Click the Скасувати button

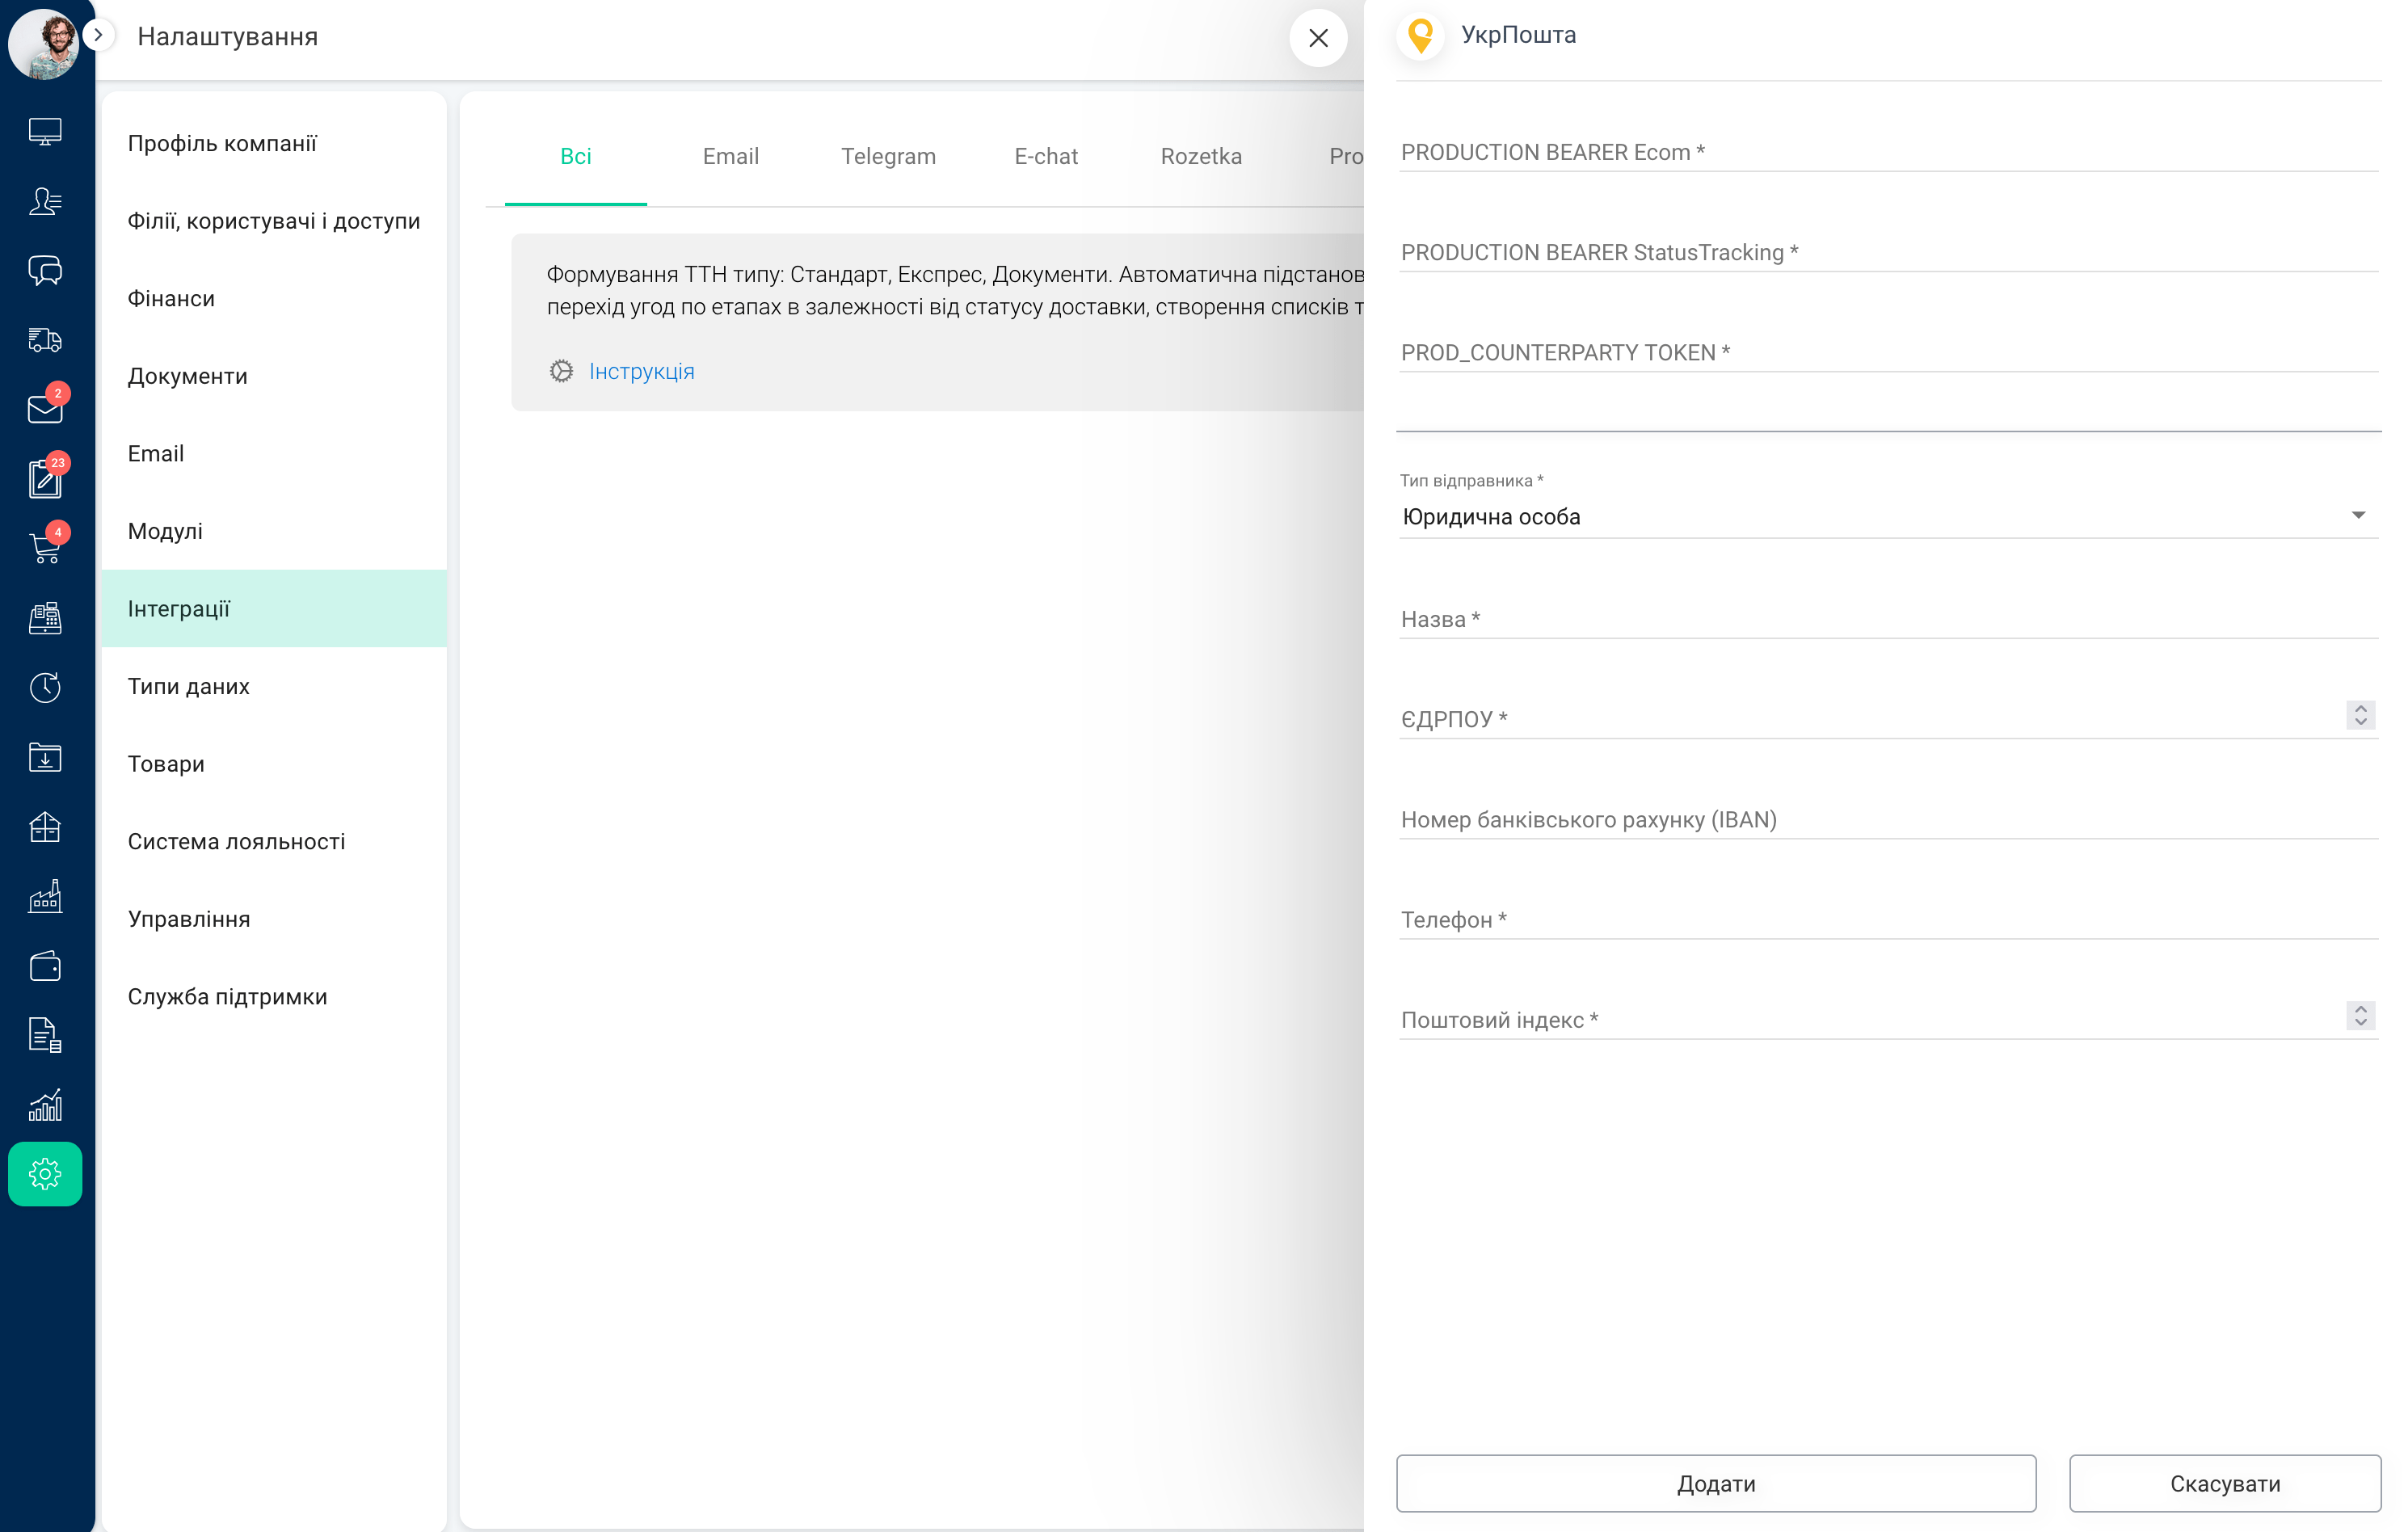[x=2225, y=1483]
